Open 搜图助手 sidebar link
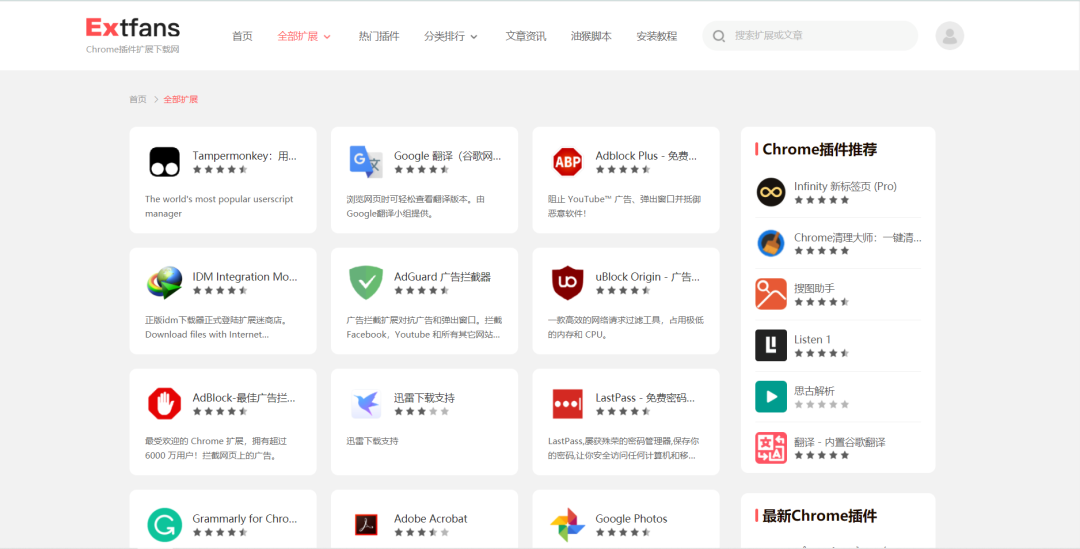 814,288
